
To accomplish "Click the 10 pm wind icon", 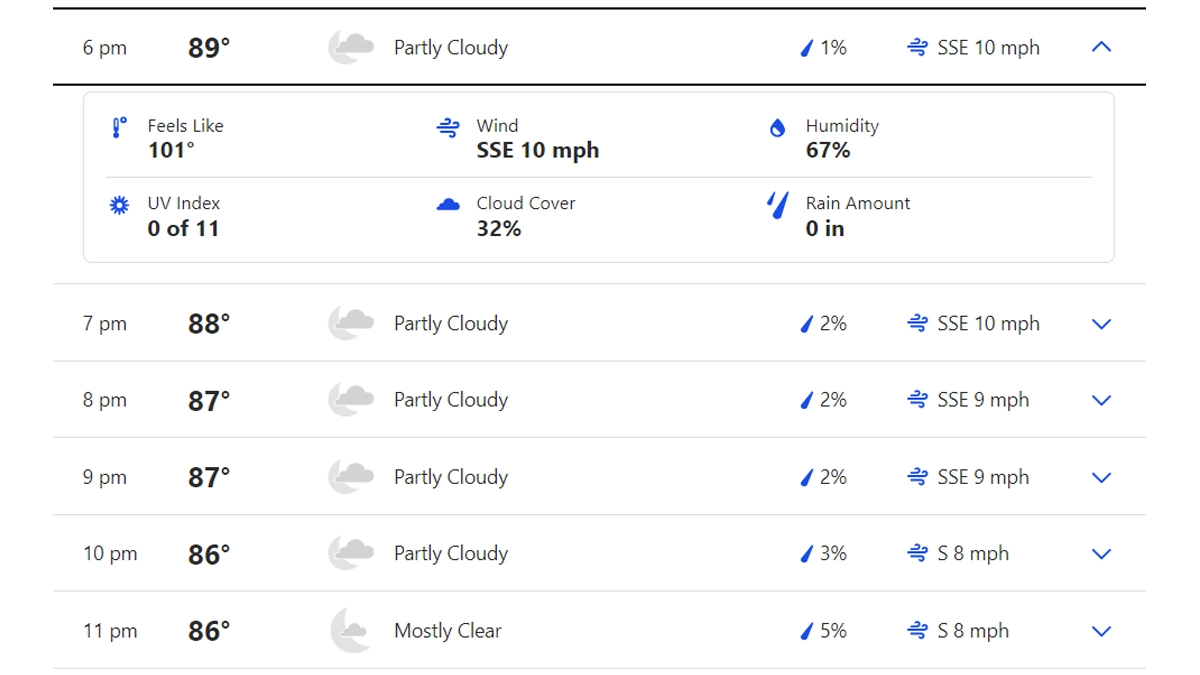I will 917,554.
